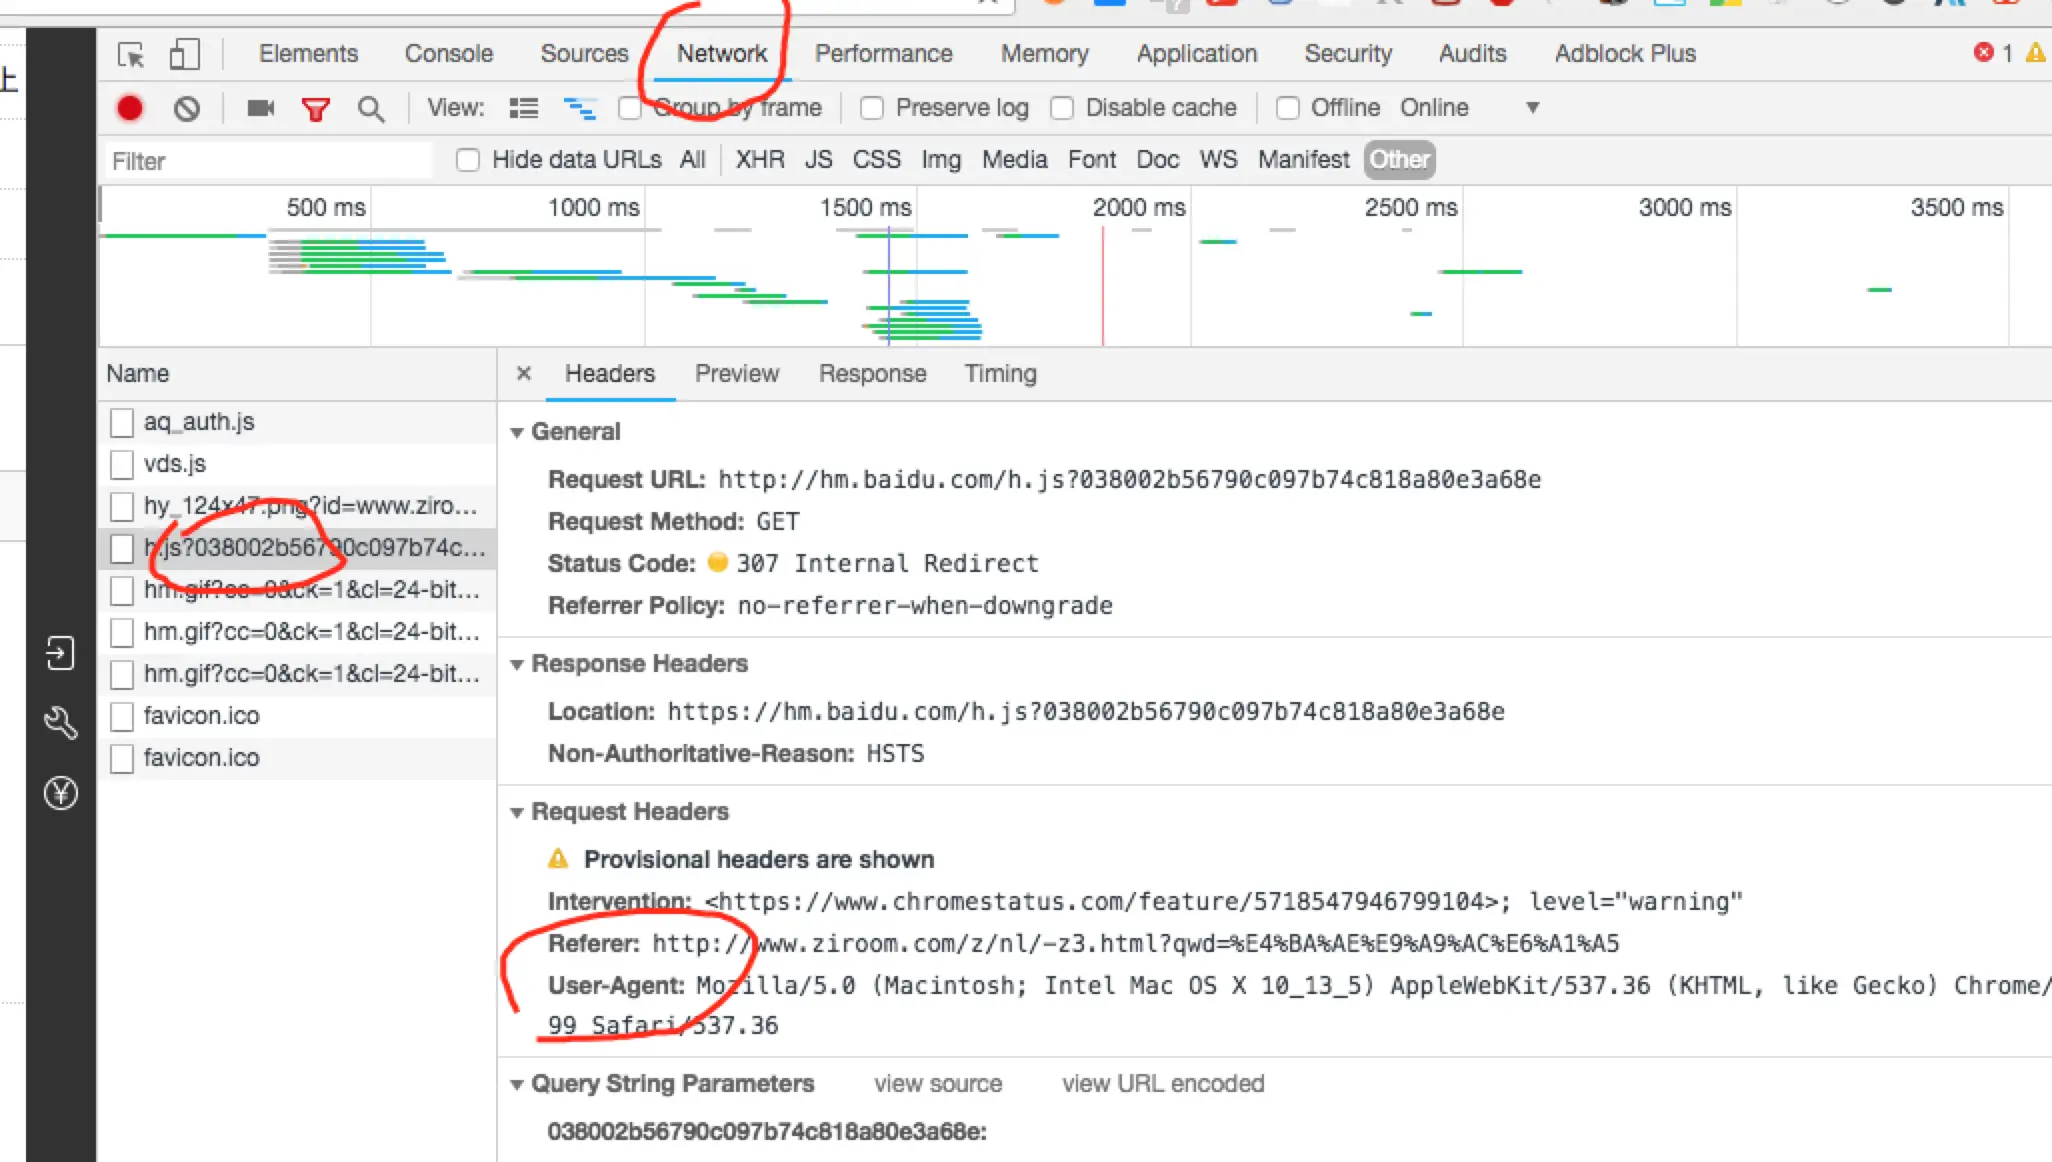
Task: Click view URL encoded link
Action: (1162, 1084)
